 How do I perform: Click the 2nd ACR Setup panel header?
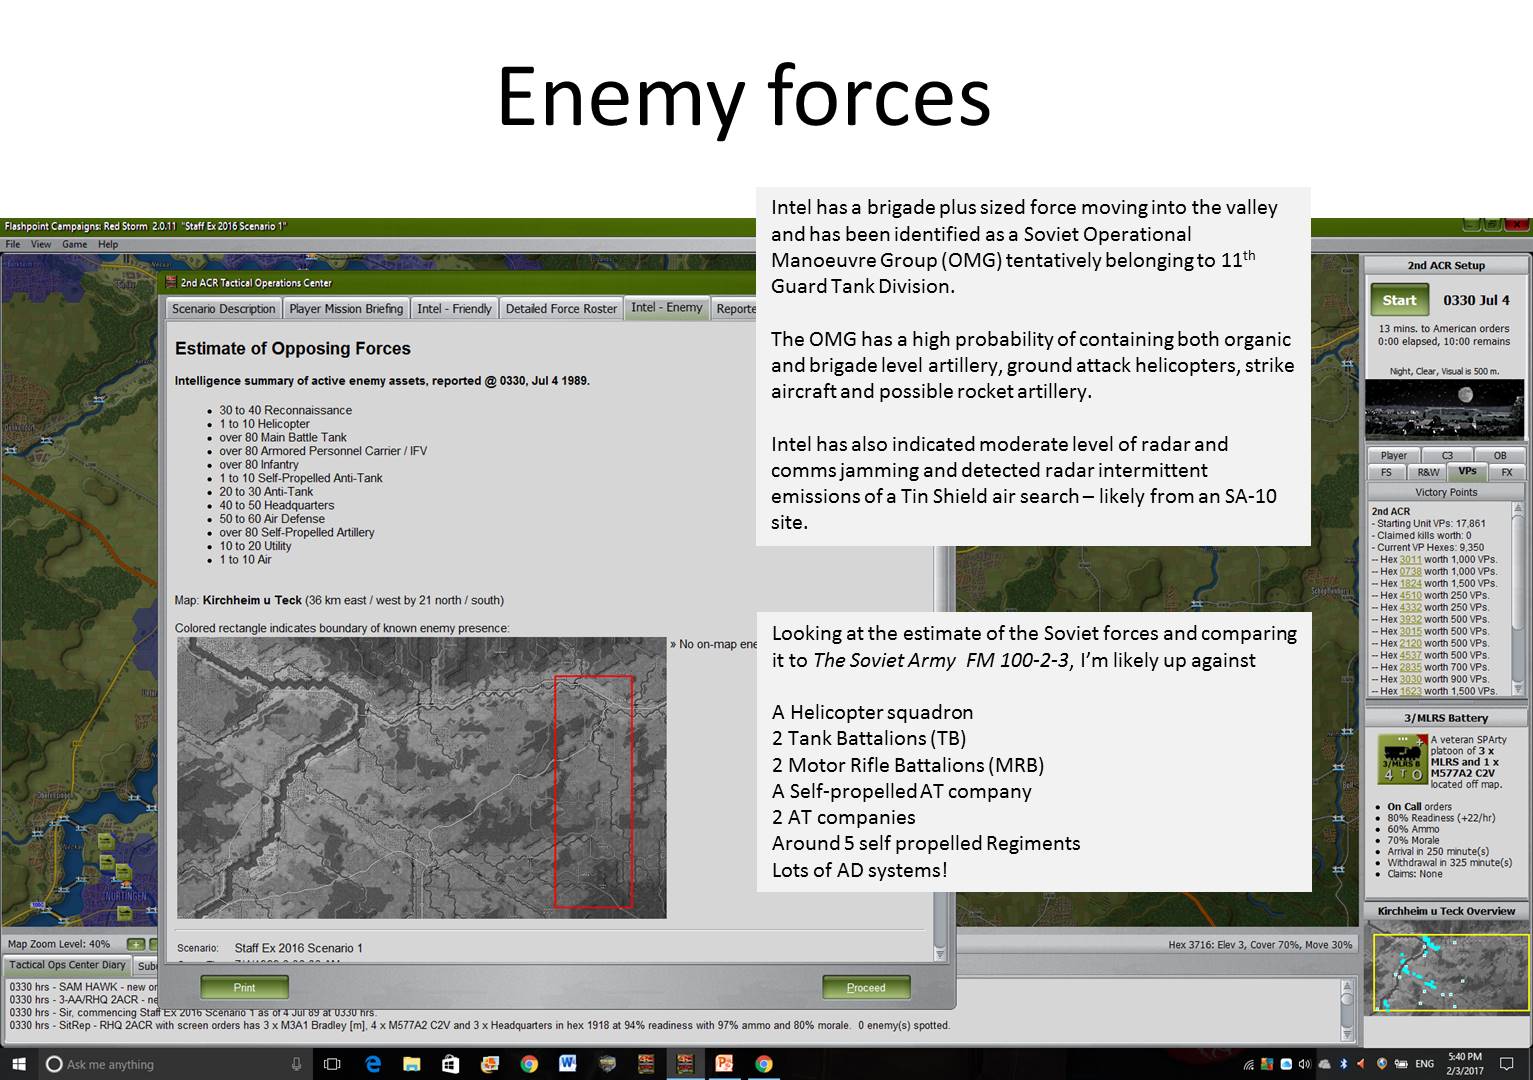[1446, 265]
